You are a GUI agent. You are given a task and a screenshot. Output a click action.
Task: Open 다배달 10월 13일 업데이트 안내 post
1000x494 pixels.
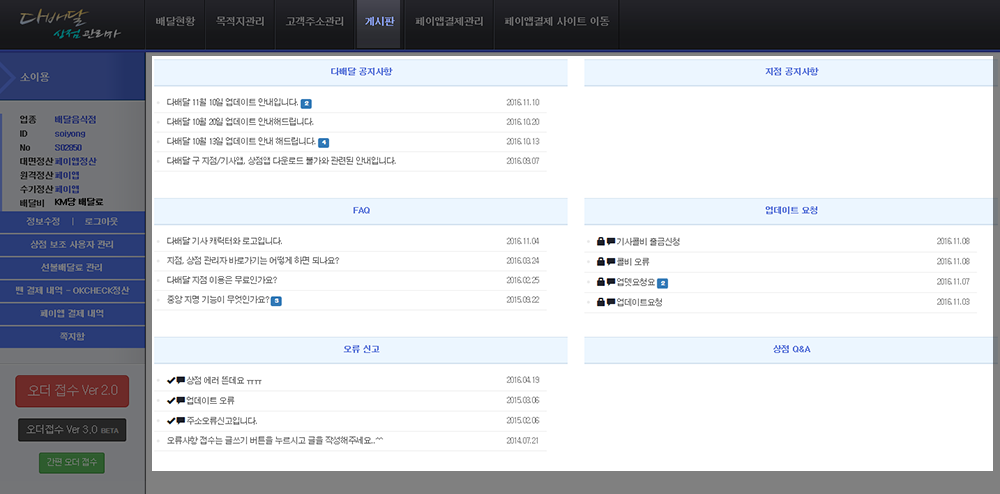241,141
